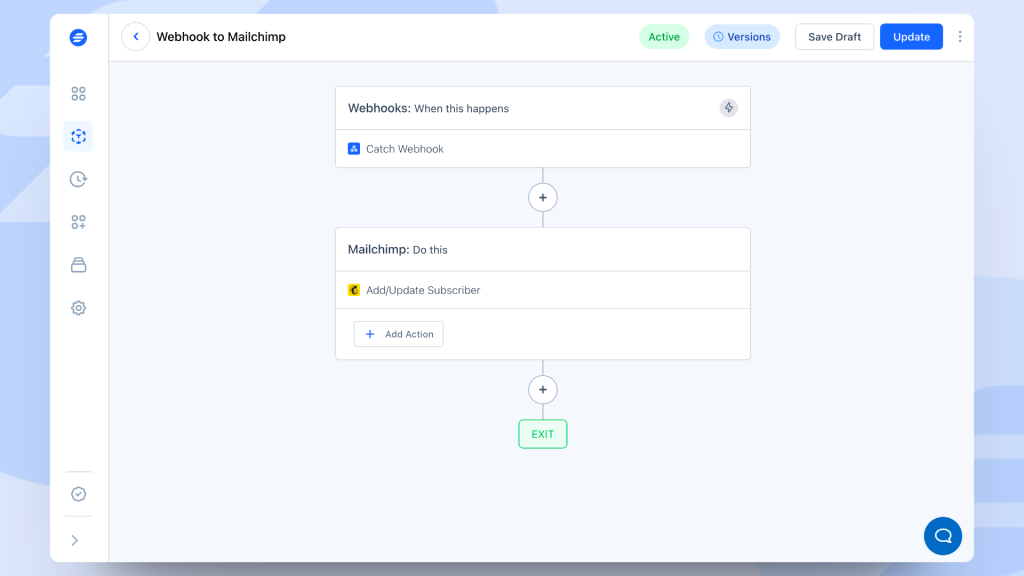The image size is (1024, 576).
Task: Open the storage box icon in sidebar
Action: coord(78,265)
